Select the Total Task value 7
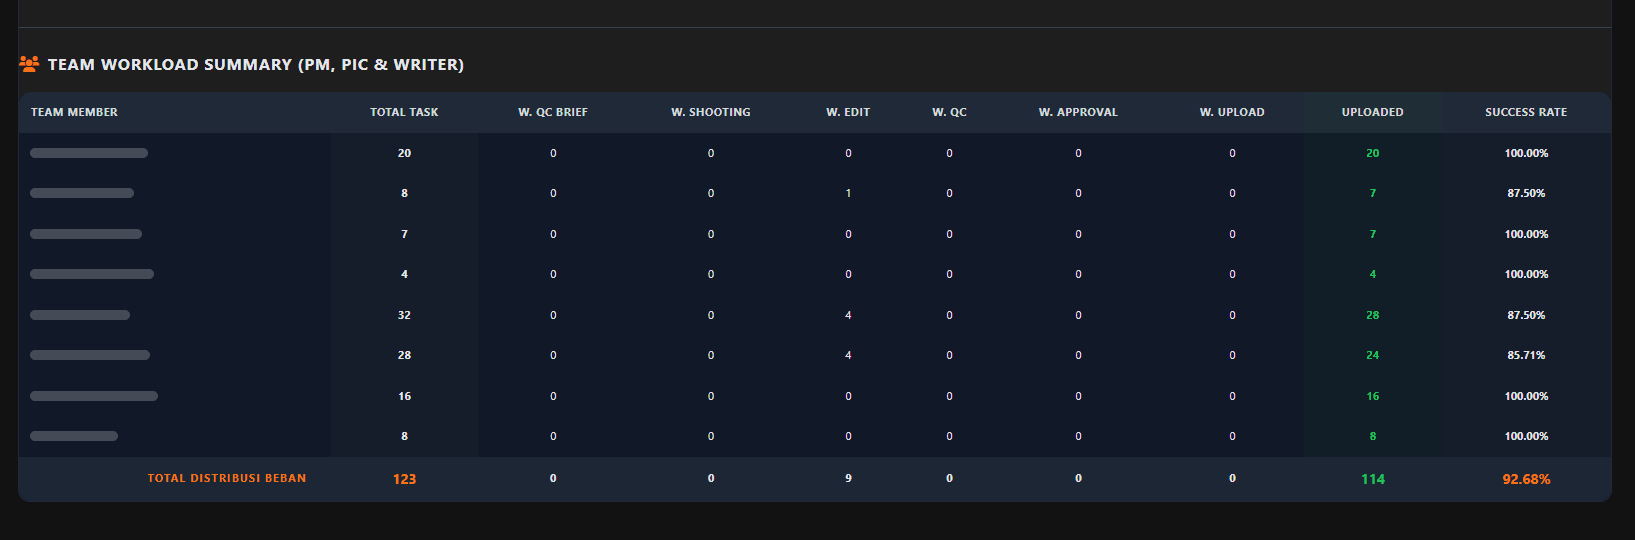 pos(404,234)
